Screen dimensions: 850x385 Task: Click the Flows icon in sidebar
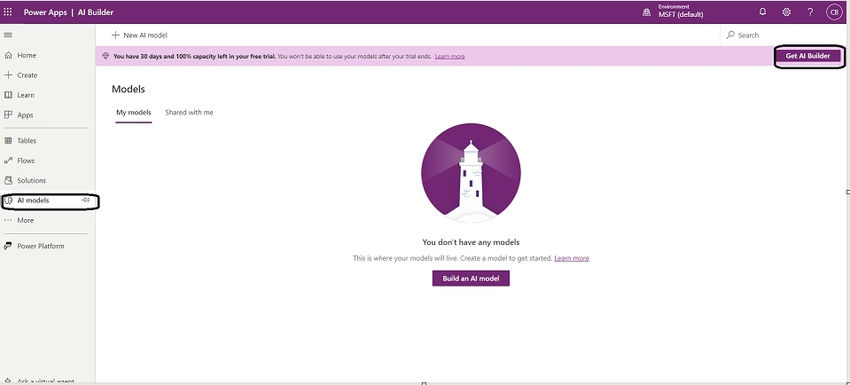[x=8, y=161]
